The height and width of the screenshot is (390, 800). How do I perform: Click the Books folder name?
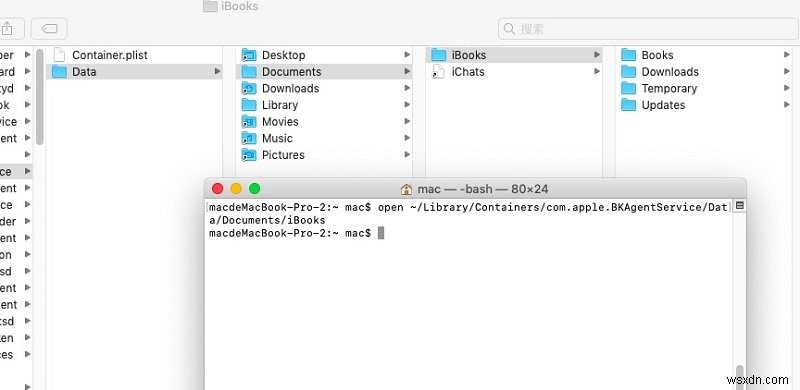[x=658, y=55]
